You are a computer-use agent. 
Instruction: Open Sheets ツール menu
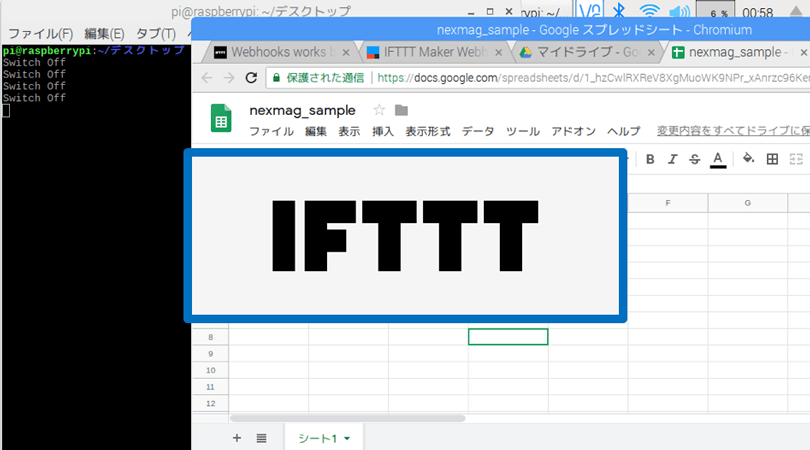[x=523, y=131]
